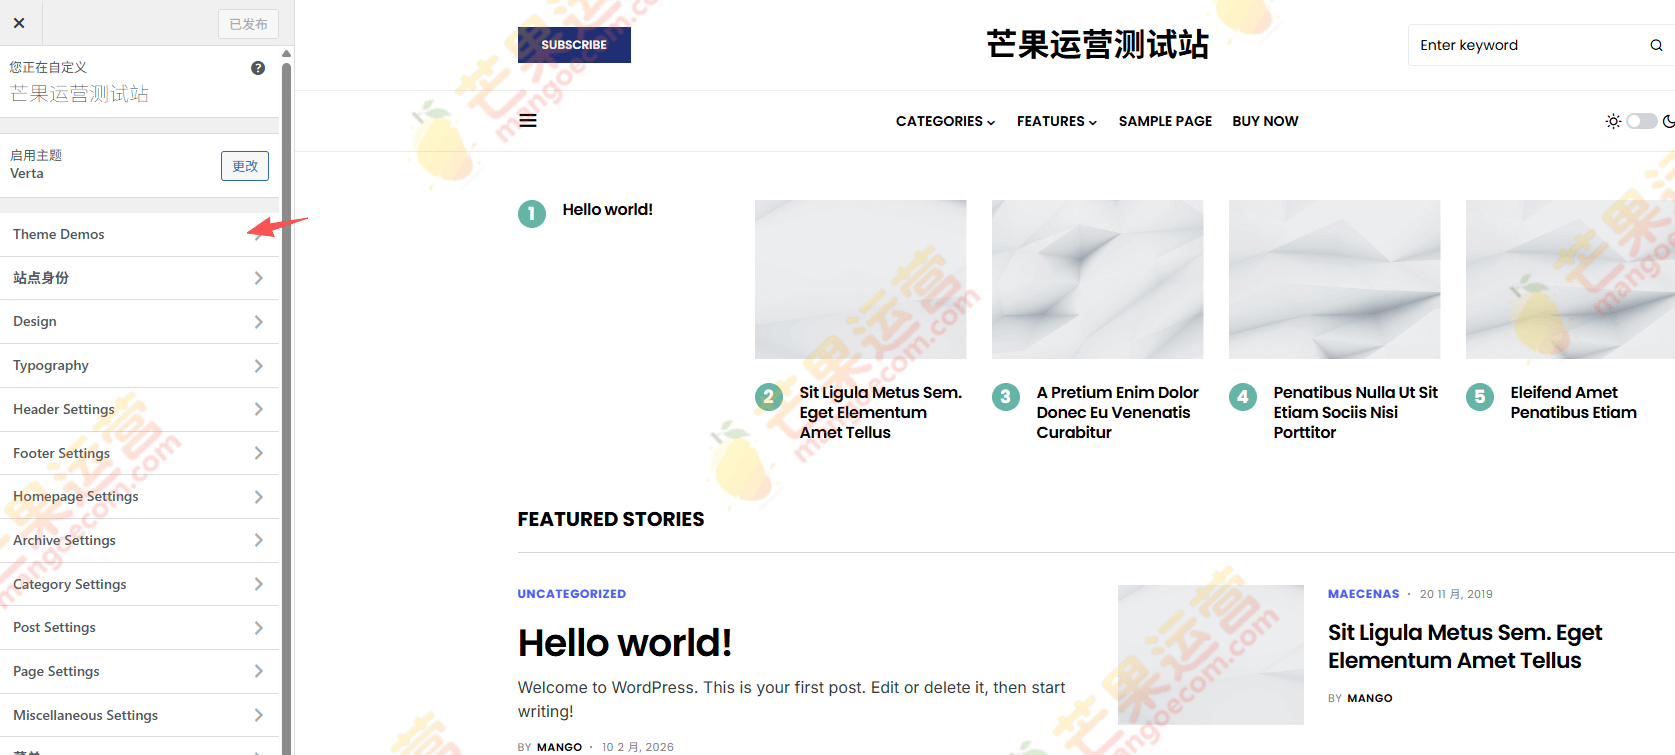Viewport: 1675px width, 755px height.
Task: Open A Pretium Enim Dolor post title
Action: tap(1117, 412)
